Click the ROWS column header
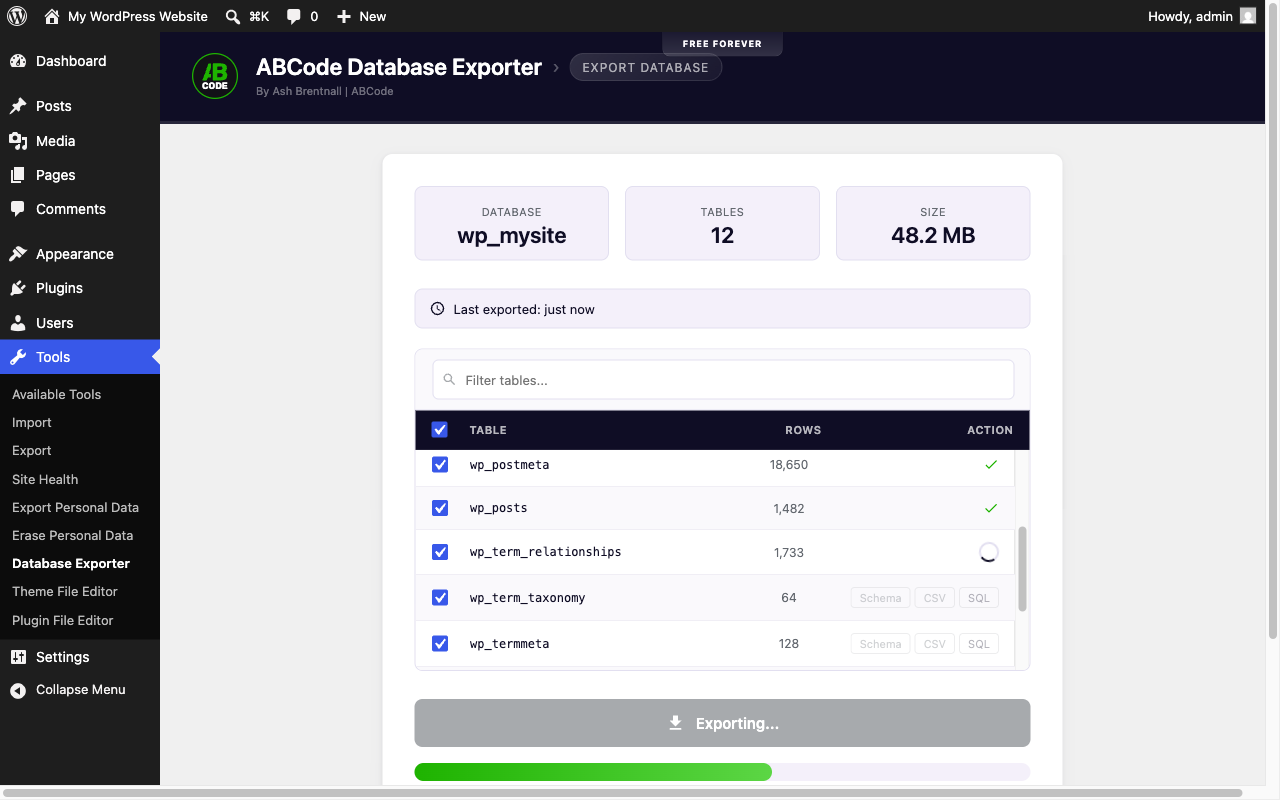 pos(803,430)
